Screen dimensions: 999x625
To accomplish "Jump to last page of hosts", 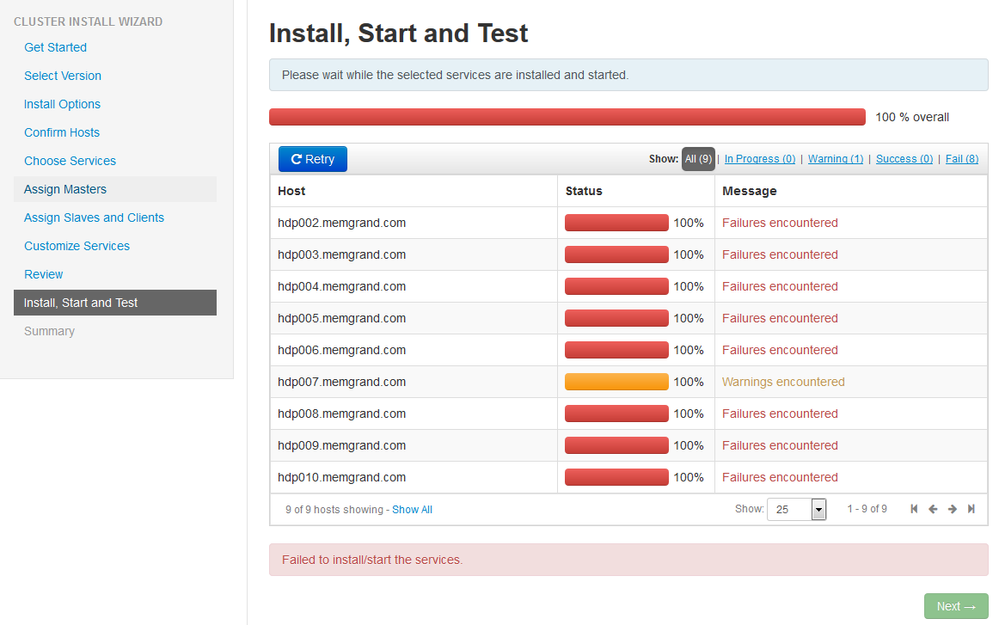I will coord(971,509).
